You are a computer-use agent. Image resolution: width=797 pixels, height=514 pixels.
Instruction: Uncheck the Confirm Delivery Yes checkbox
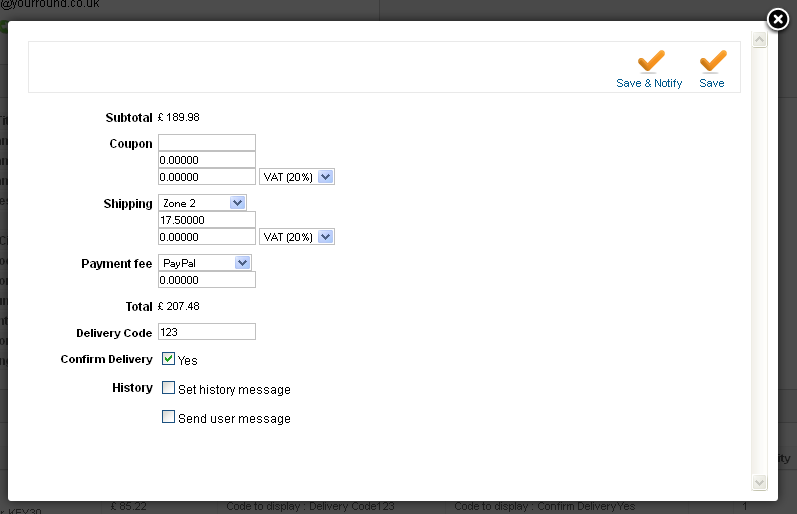tap(169, 359)
